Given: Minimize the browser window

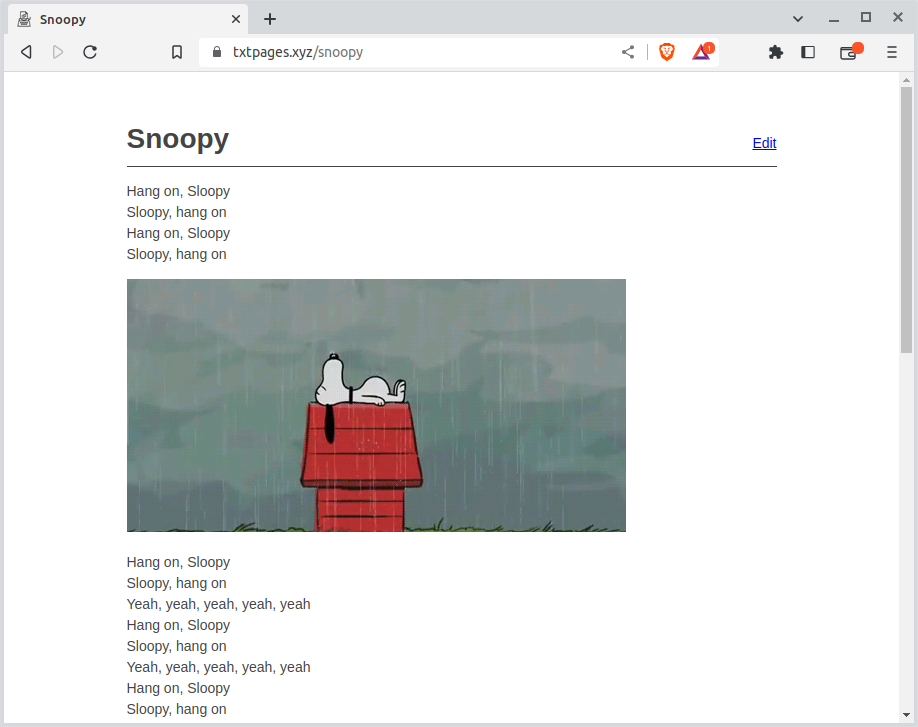Looking at the screenshot, I should (x=834, y=19).
